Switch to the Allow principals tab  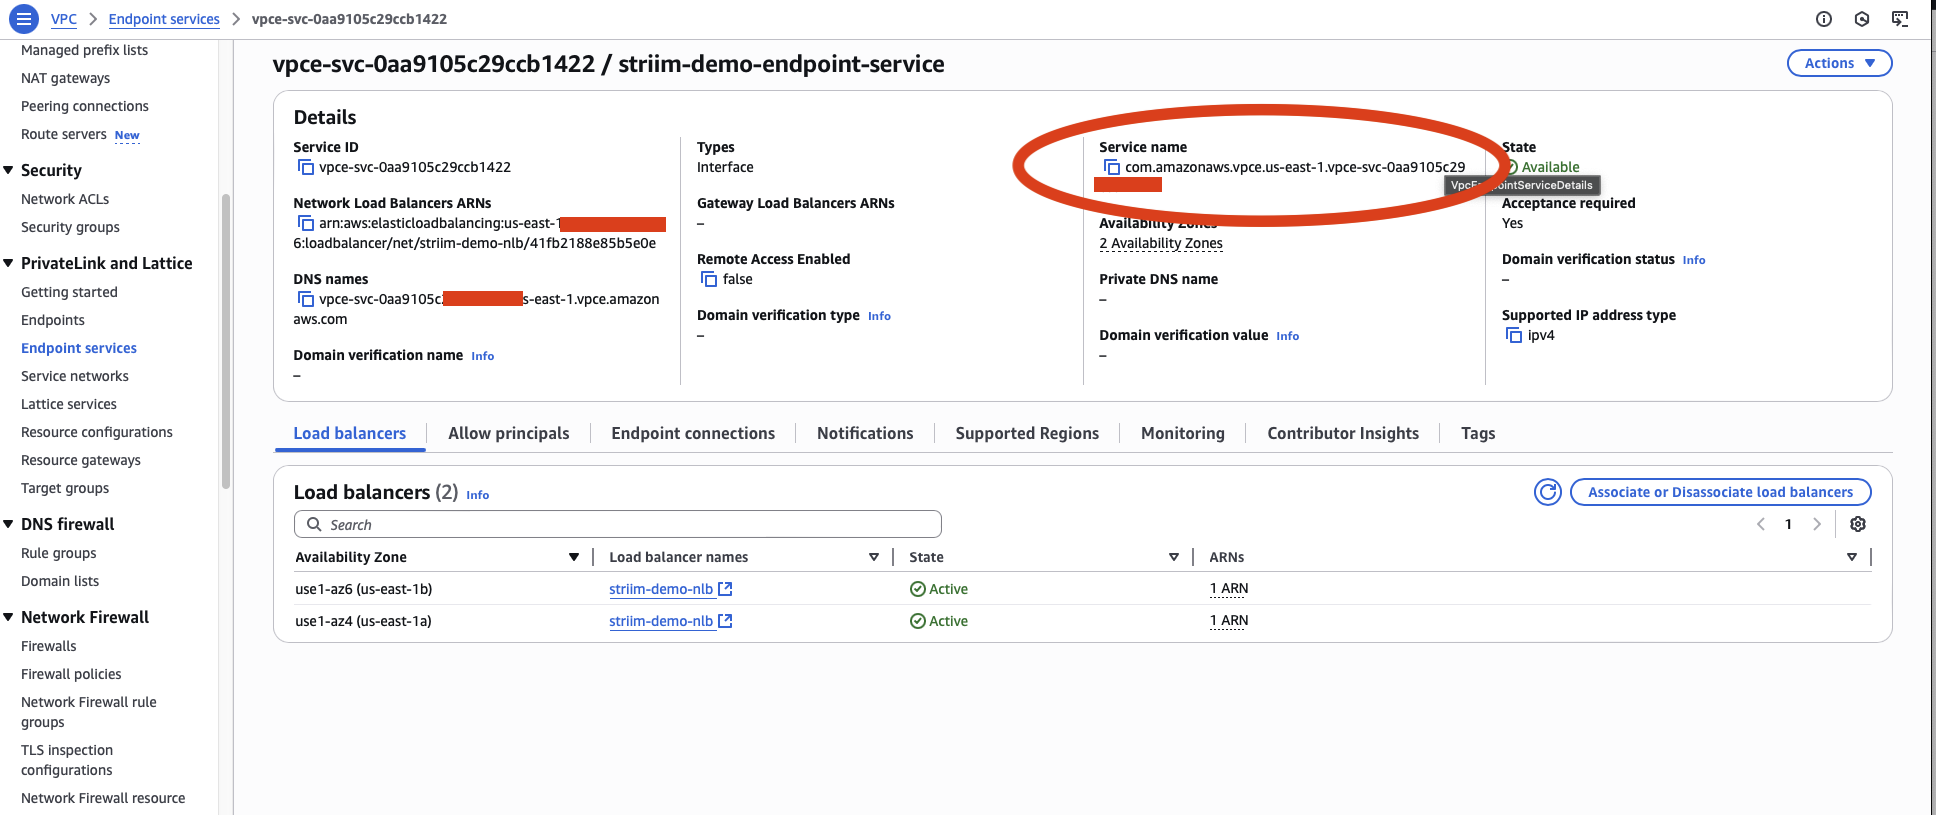click(508, 433)
